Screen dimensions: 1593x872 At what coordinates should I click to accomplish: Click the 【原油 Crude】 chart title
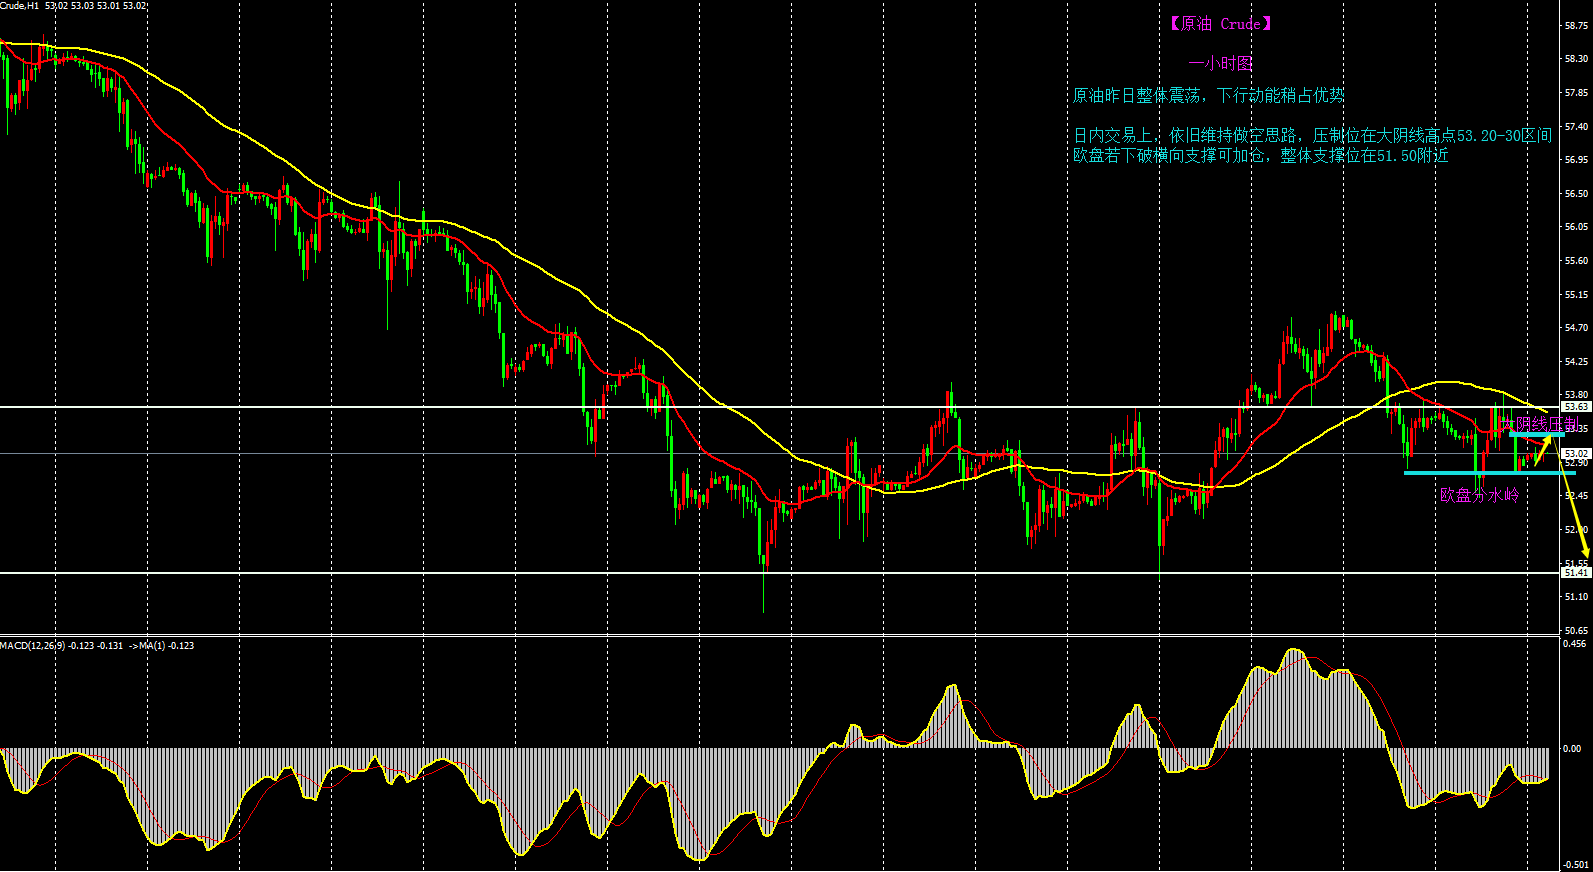click(1220, 24)
